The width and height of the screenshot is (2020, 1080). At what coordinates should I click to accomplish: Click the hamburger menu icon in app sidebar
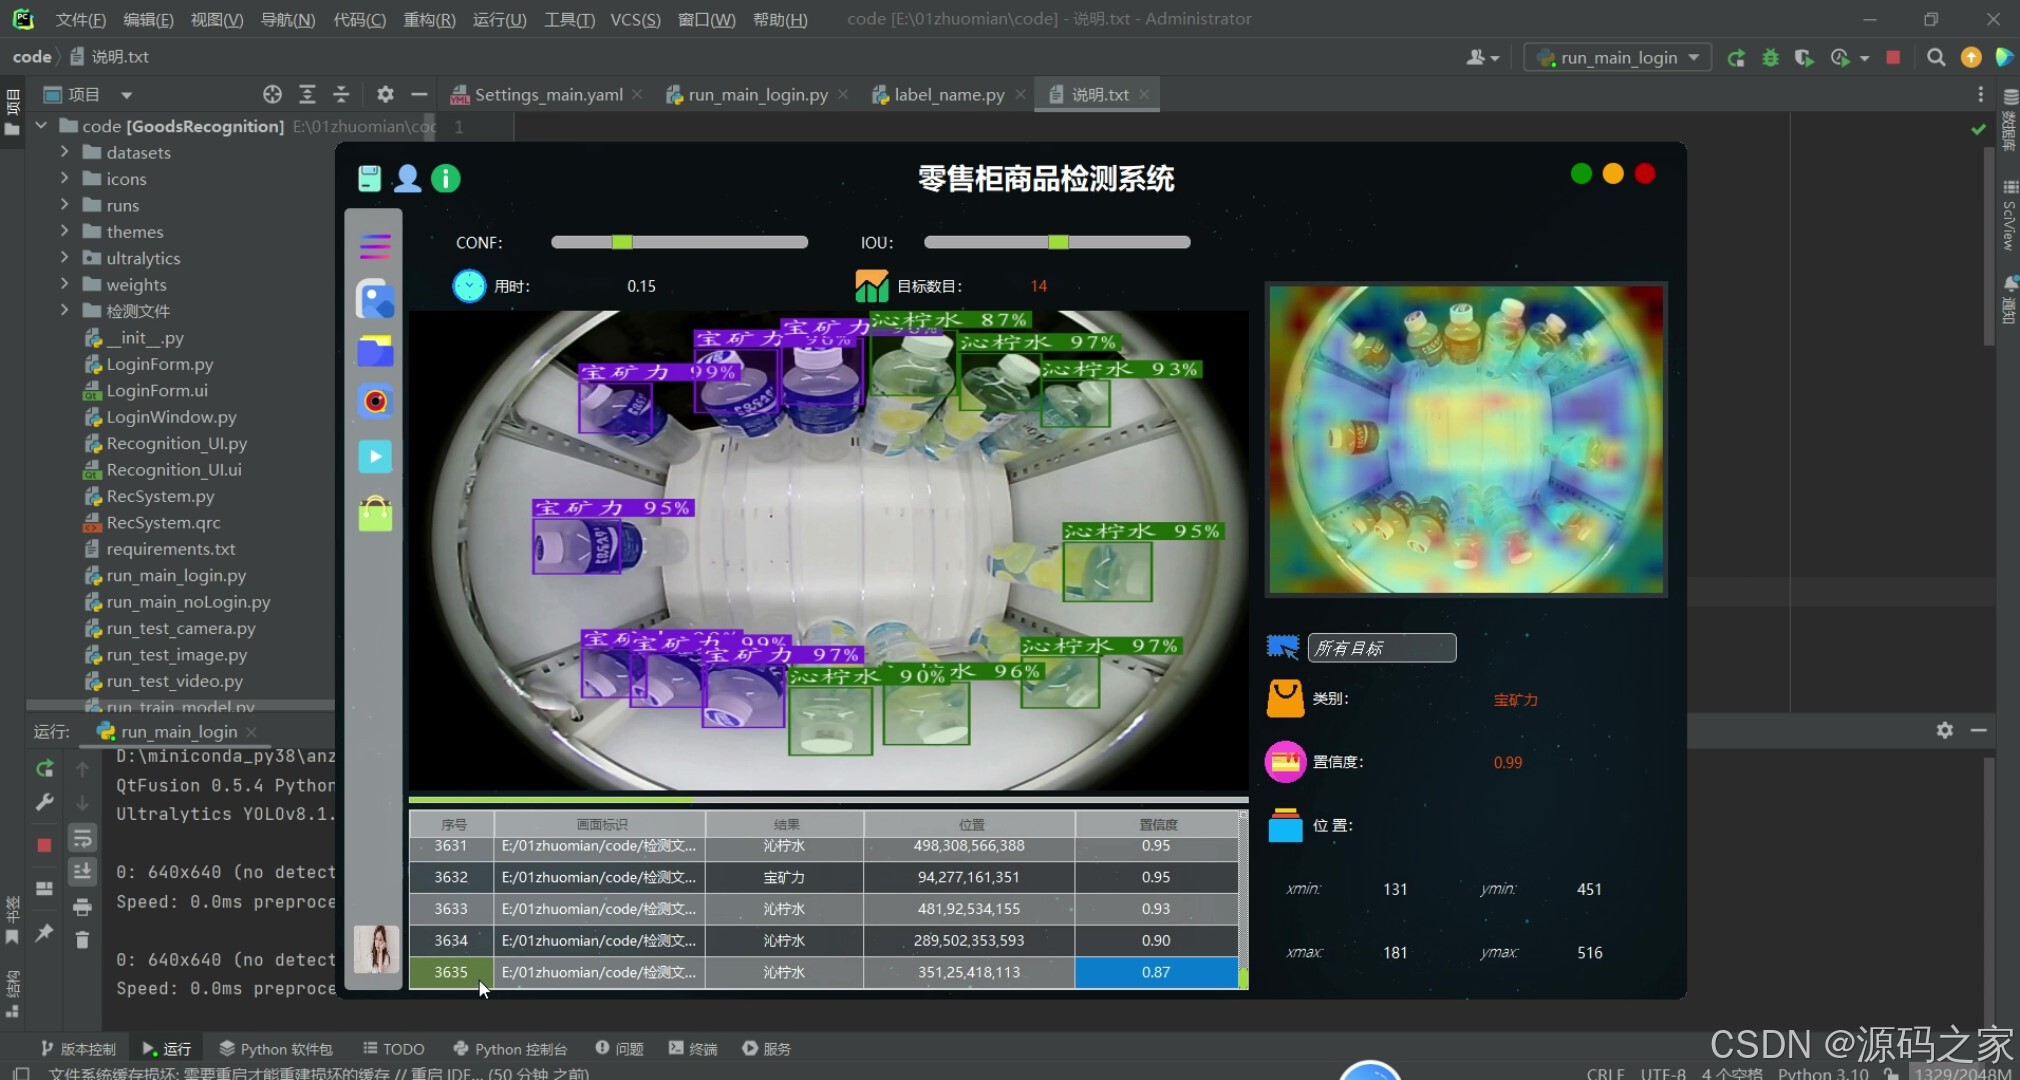point(375,246)
